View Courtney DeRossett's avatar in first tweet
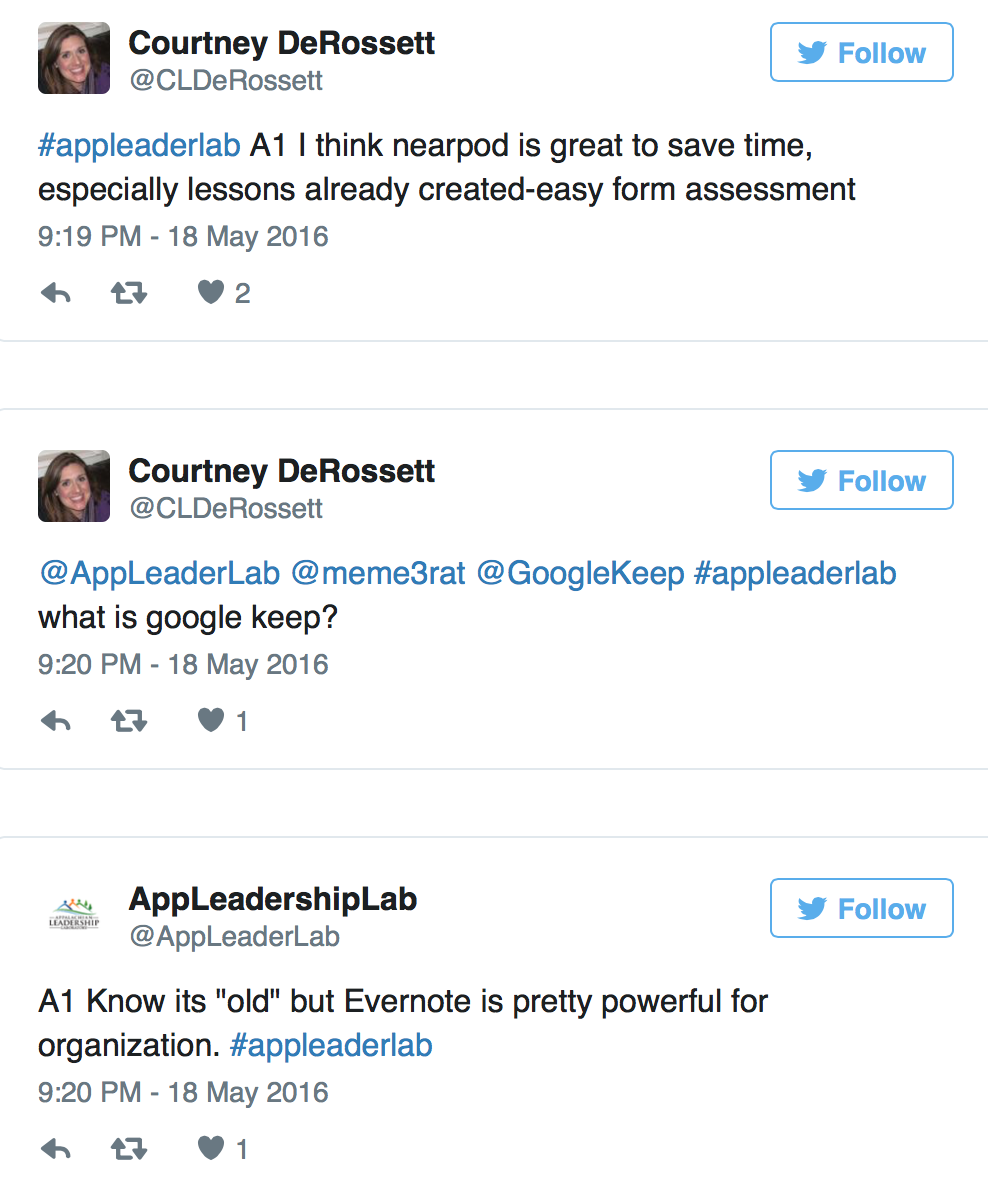Viewport: 988px width, 1194px height. pos(74,58)
